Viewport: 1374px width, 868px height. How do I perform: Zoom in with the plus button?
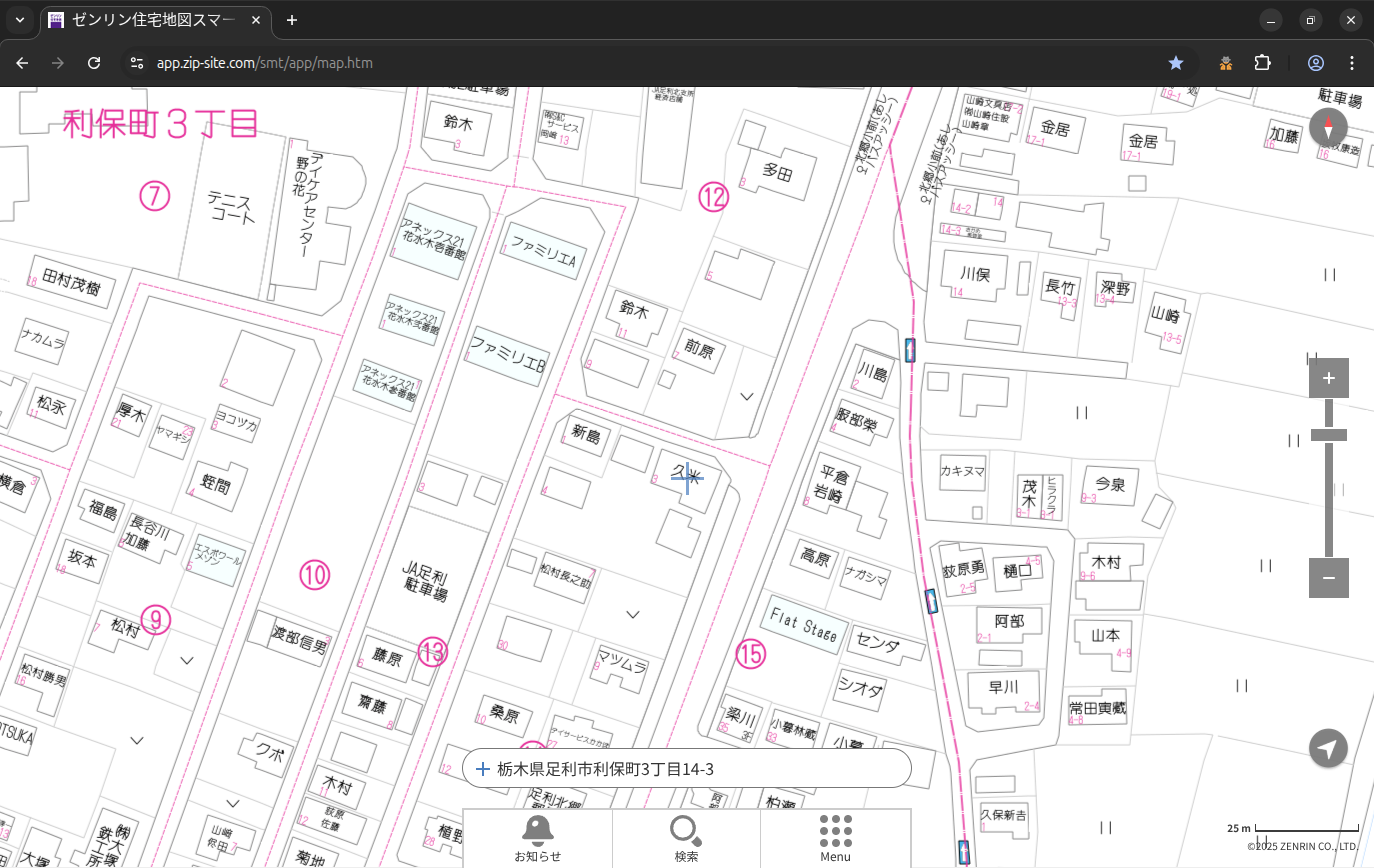[x=1328, y=378]
